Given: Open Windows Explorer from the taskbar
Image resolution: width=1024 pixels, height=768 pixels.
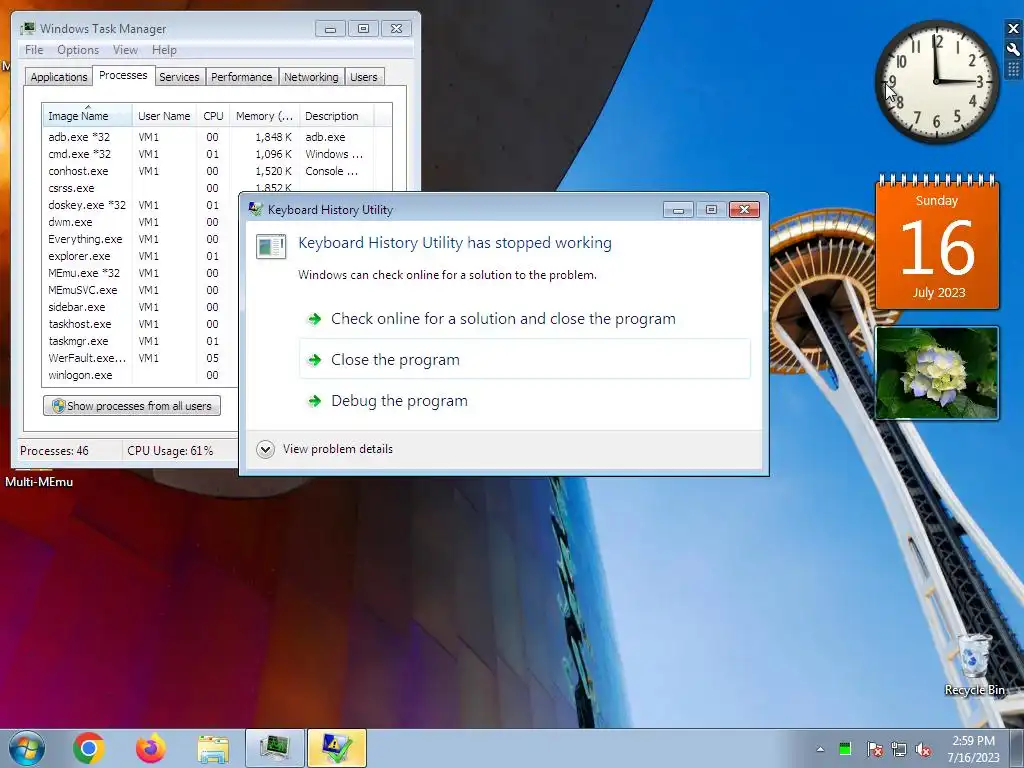Looking at the screenshot, I should 213,749.
